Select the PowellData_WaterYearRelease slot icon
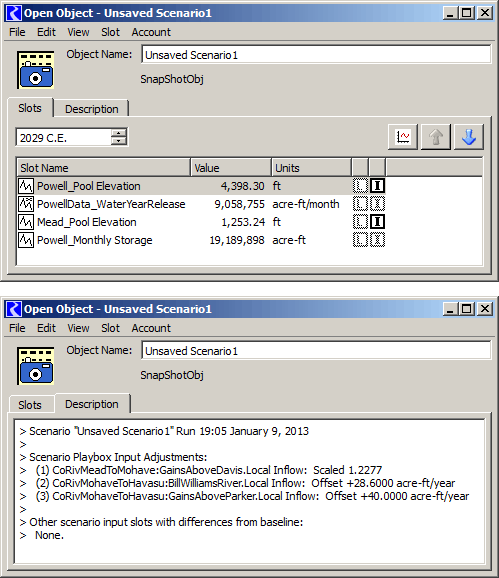This screenshot has width=499, height=578. [26, 204]
